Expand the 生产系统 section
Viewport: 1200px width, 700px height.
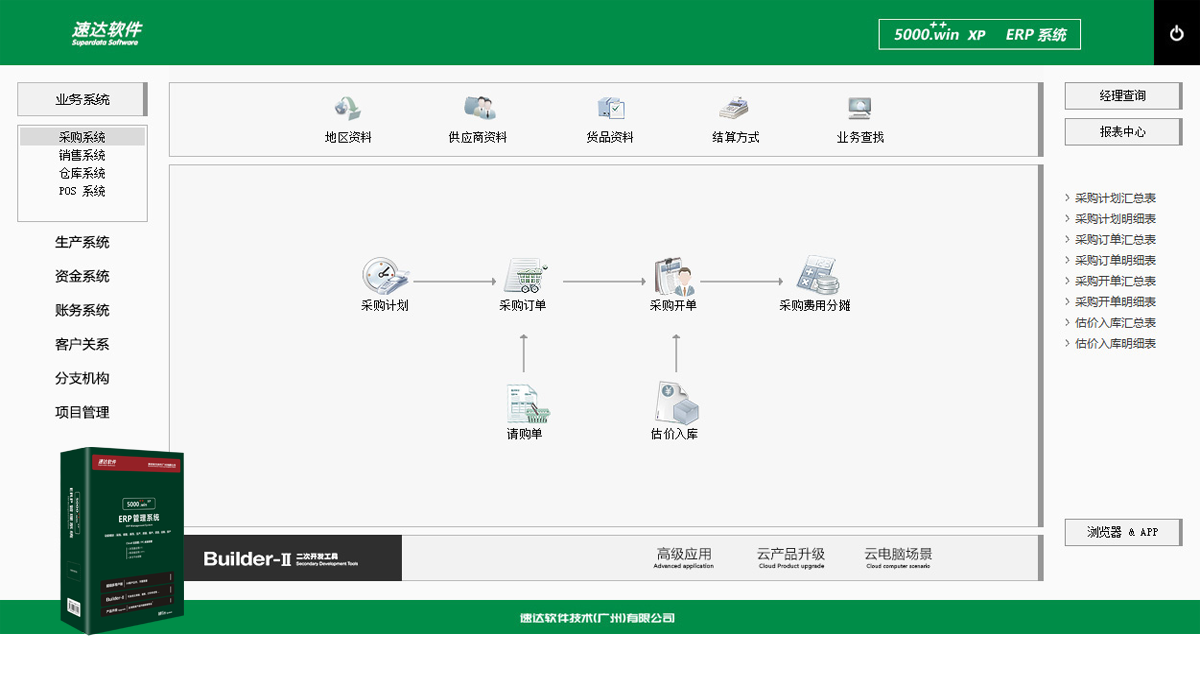coord(82,242)
